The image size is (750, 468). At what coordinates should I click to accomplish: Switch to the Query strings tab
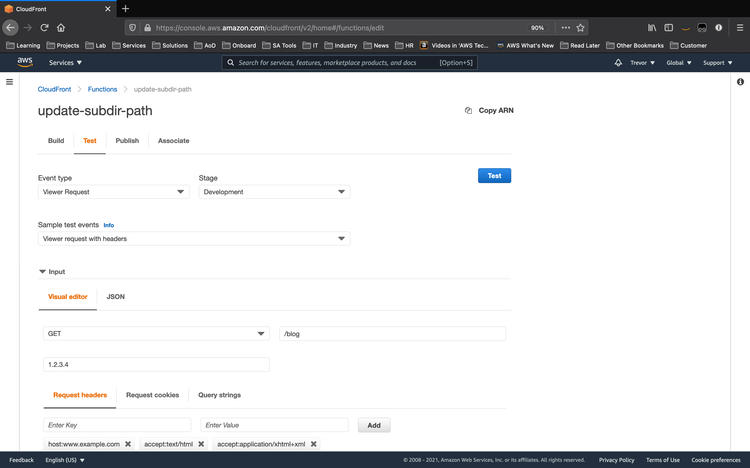tap(220, 395)
